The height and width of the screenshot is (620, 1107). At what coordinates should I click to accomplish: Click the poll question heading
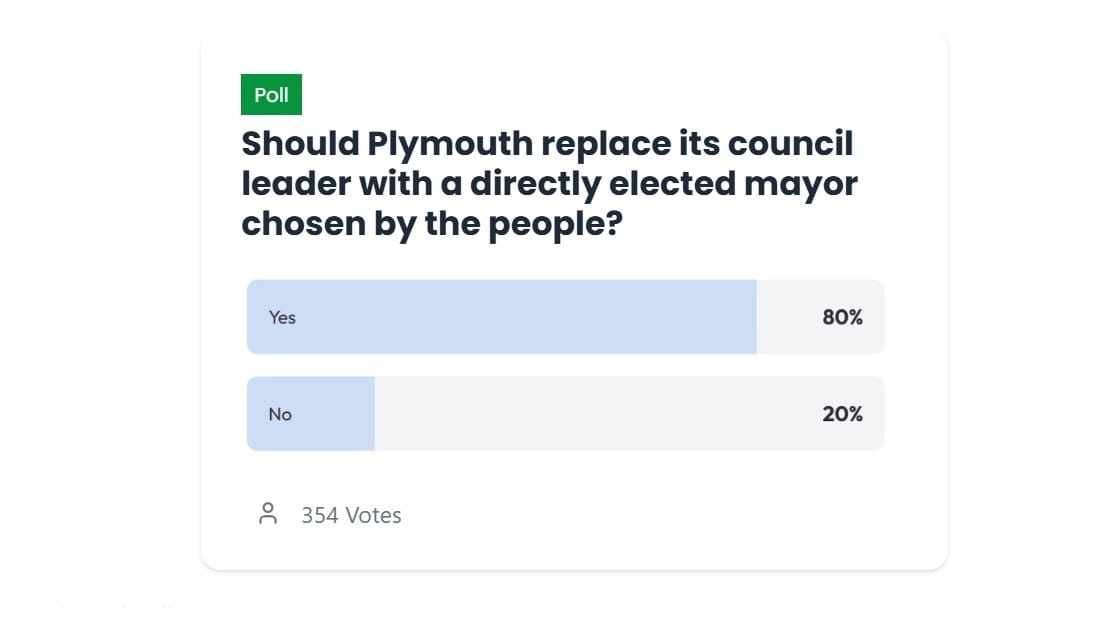coord(549,184)
